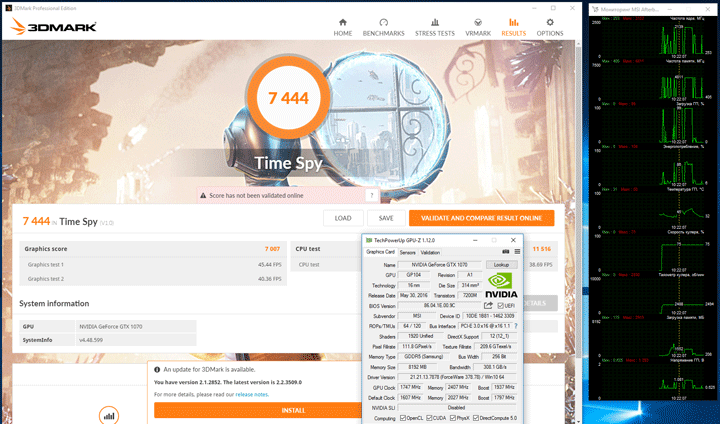Click the Graphics score value 7 007

tap(272, 249)
